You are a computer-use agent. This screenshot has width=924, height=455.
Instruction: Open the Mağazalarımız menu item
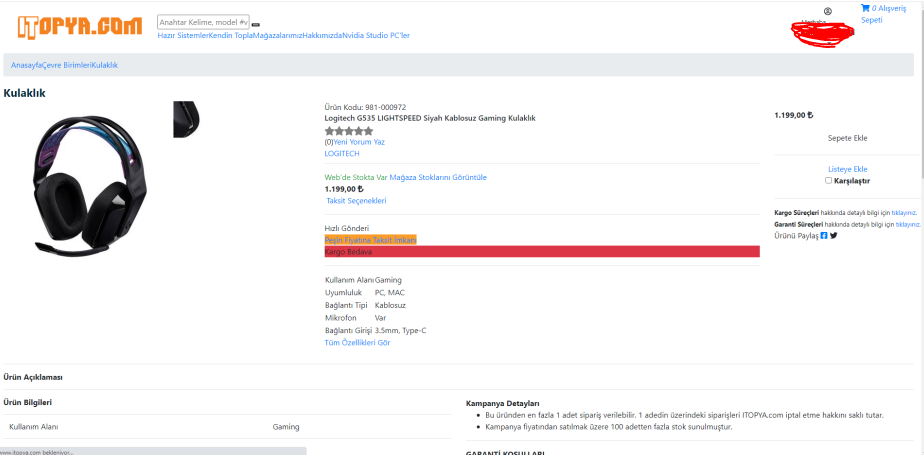278,35
